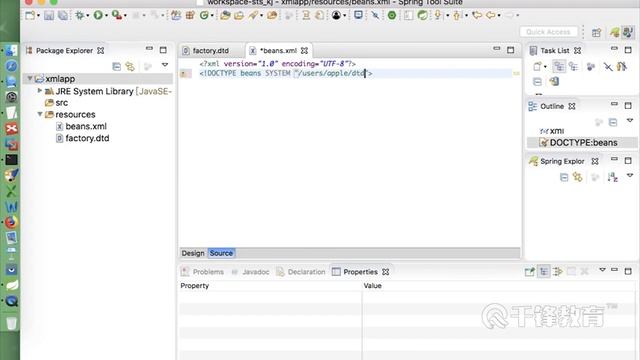Image resolution: width=640 pixels, height=360 pixels.
Task: Open the Problems view tab
Action: coord(202,272)
